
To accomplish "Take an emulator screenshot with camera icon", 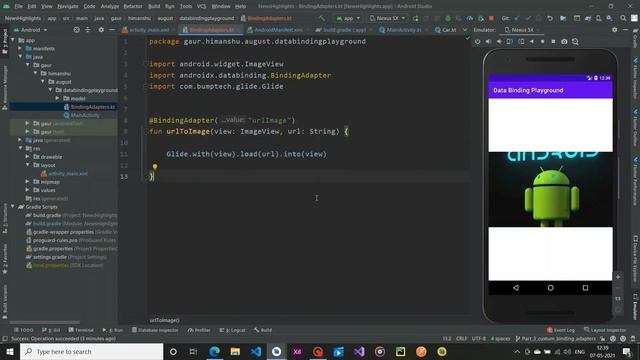I will (x=564, y=41).
